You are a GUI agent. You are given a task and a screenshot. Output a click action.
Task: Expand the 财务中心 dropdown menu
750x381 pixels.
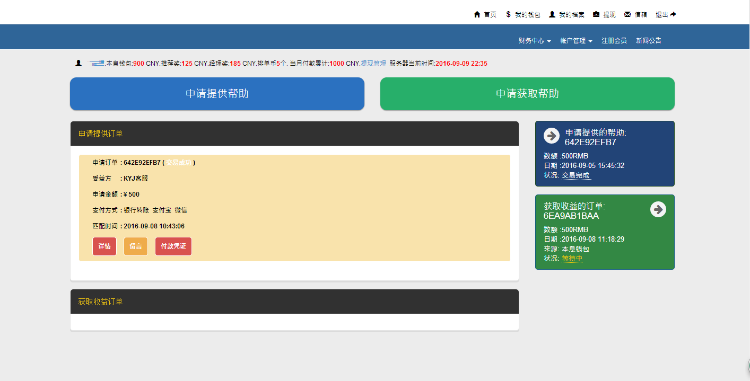click(534, 41)
